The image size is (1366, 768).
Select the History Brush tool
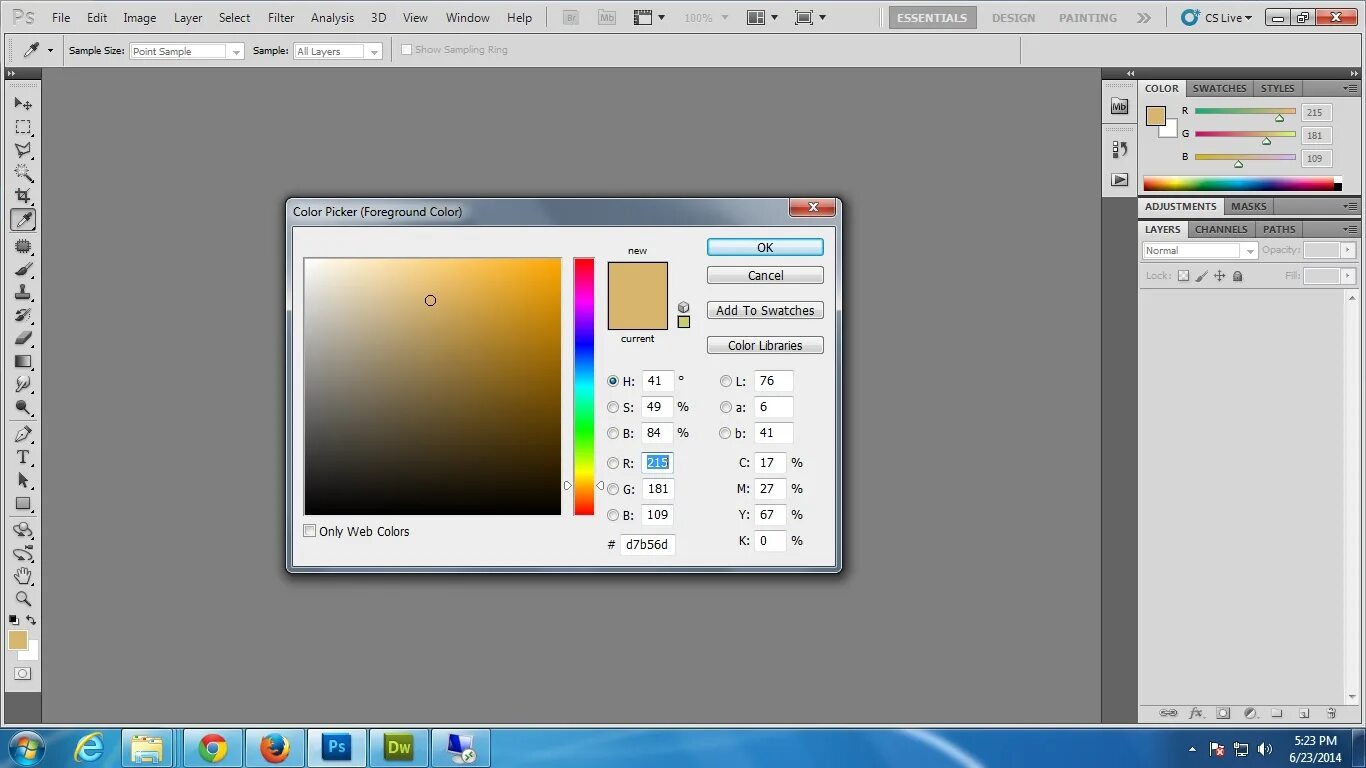click(x=23, y=315)
